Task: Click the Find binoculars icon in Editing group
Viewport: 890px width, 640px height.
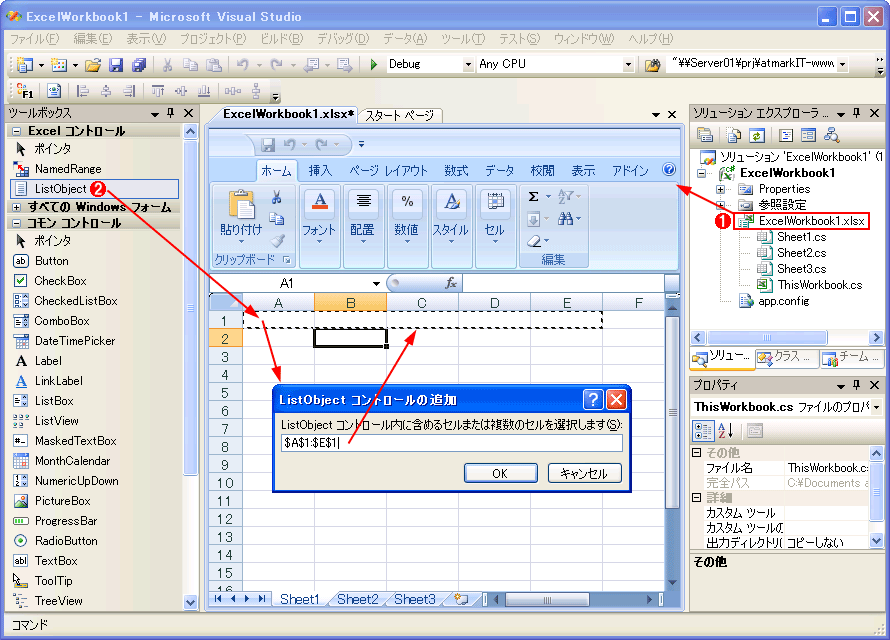Action: 565,218
